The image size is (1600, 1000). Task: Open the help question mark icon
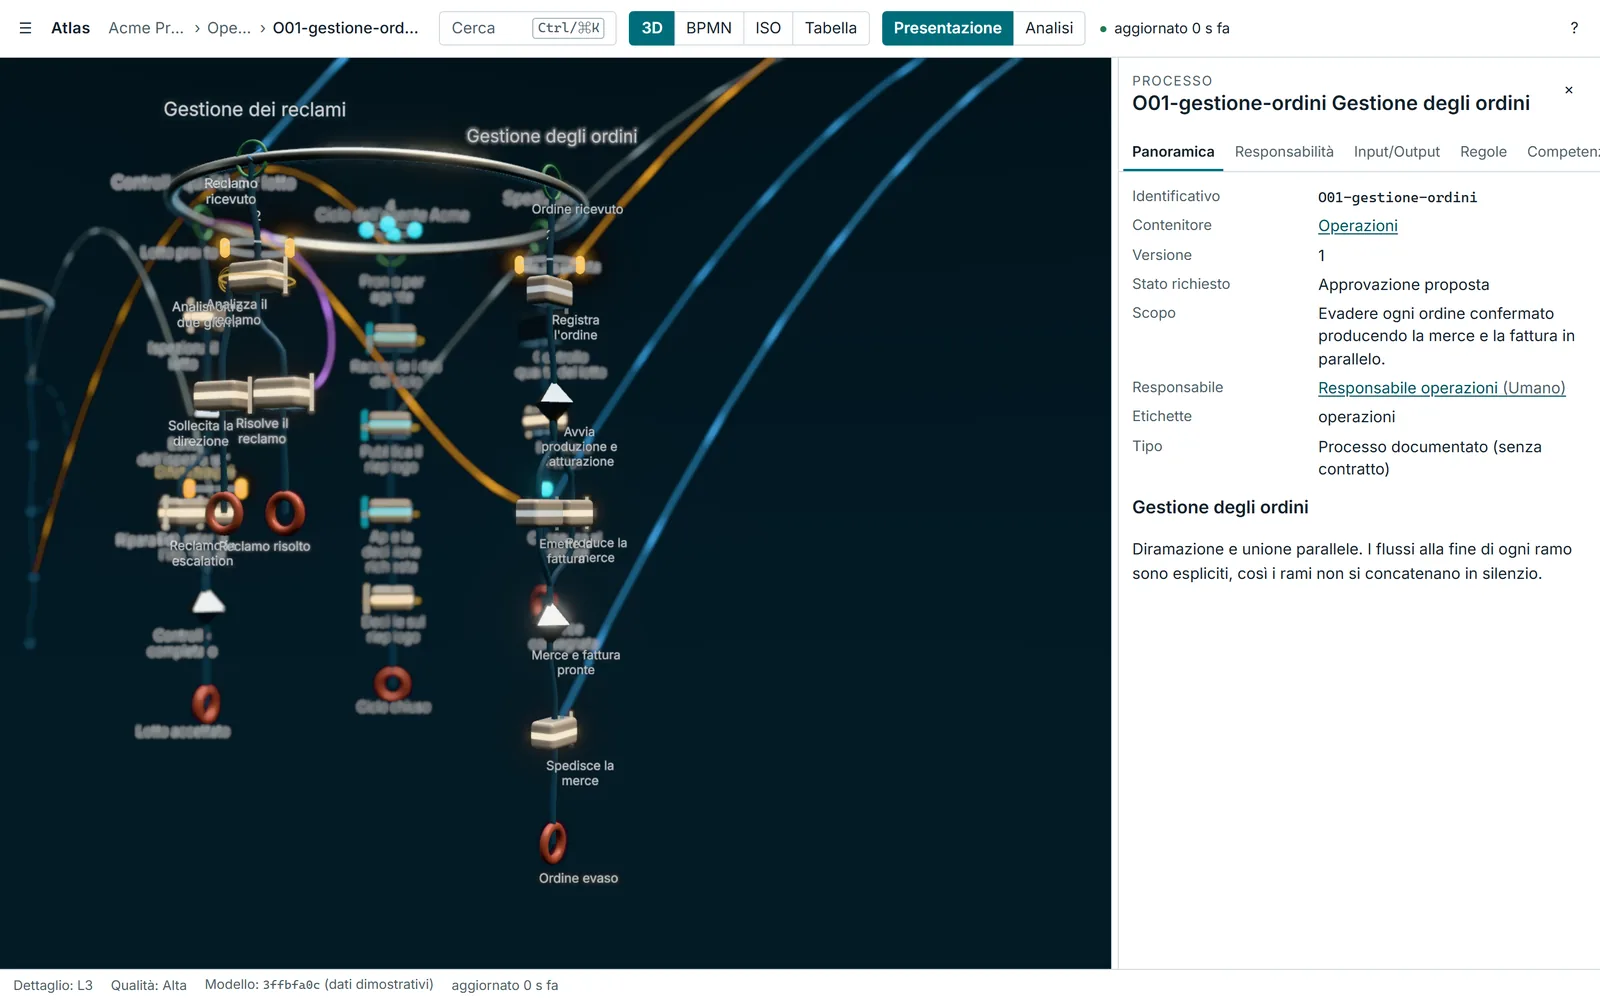tap(1574, 28)
